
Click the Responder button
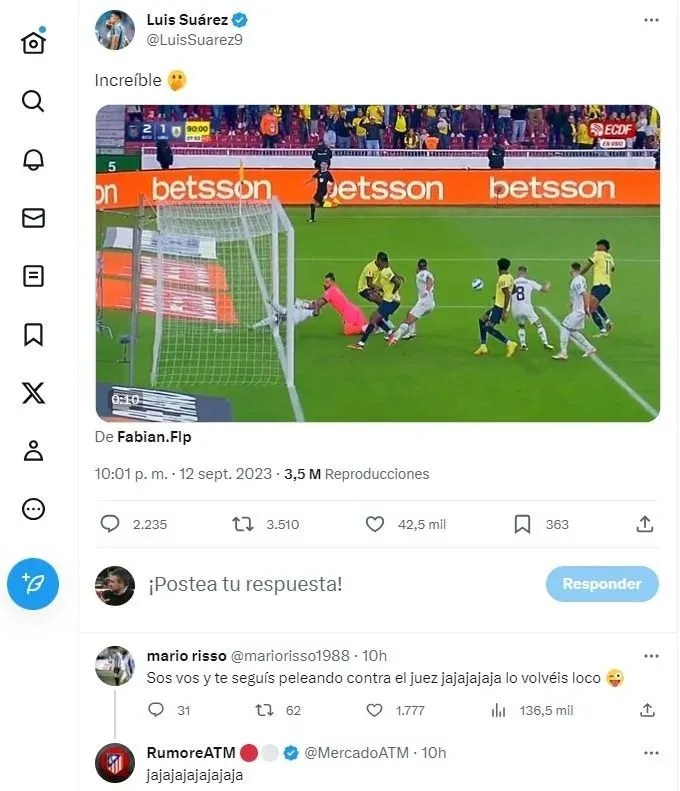(602, 584)
